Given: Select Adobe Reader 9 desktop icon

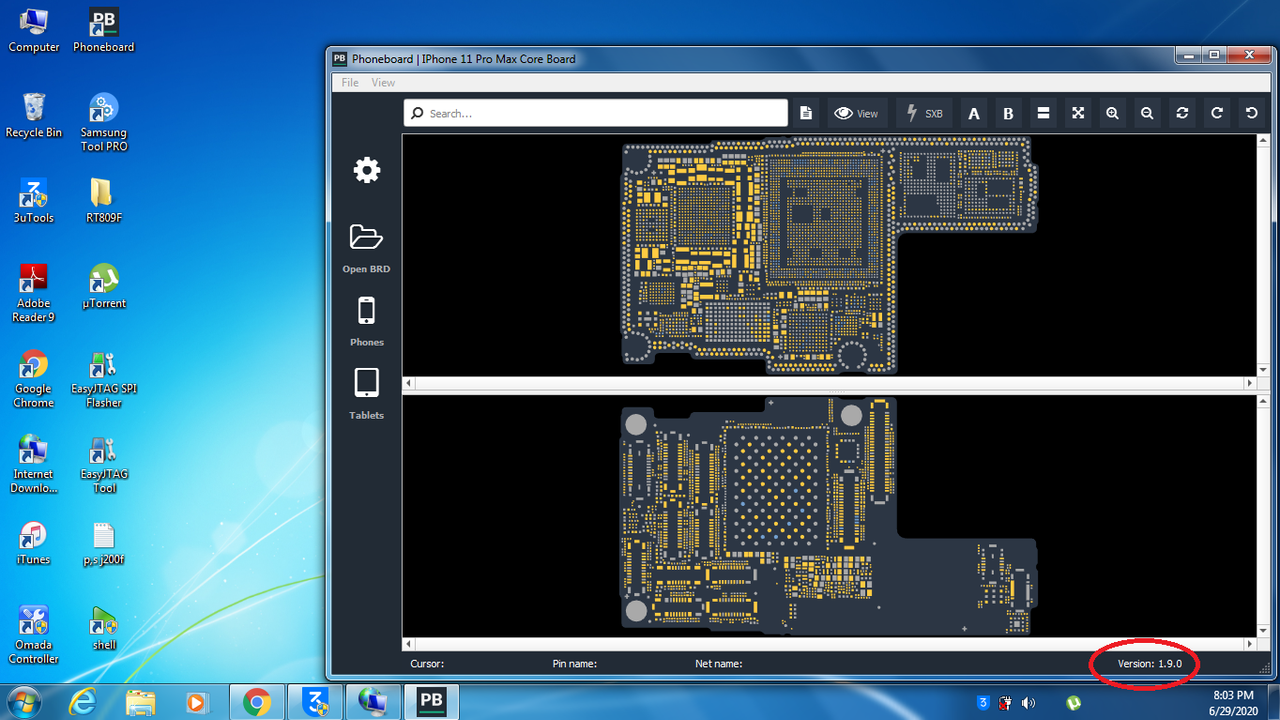Looking at the screenshot, I should [x=33, y=293].
